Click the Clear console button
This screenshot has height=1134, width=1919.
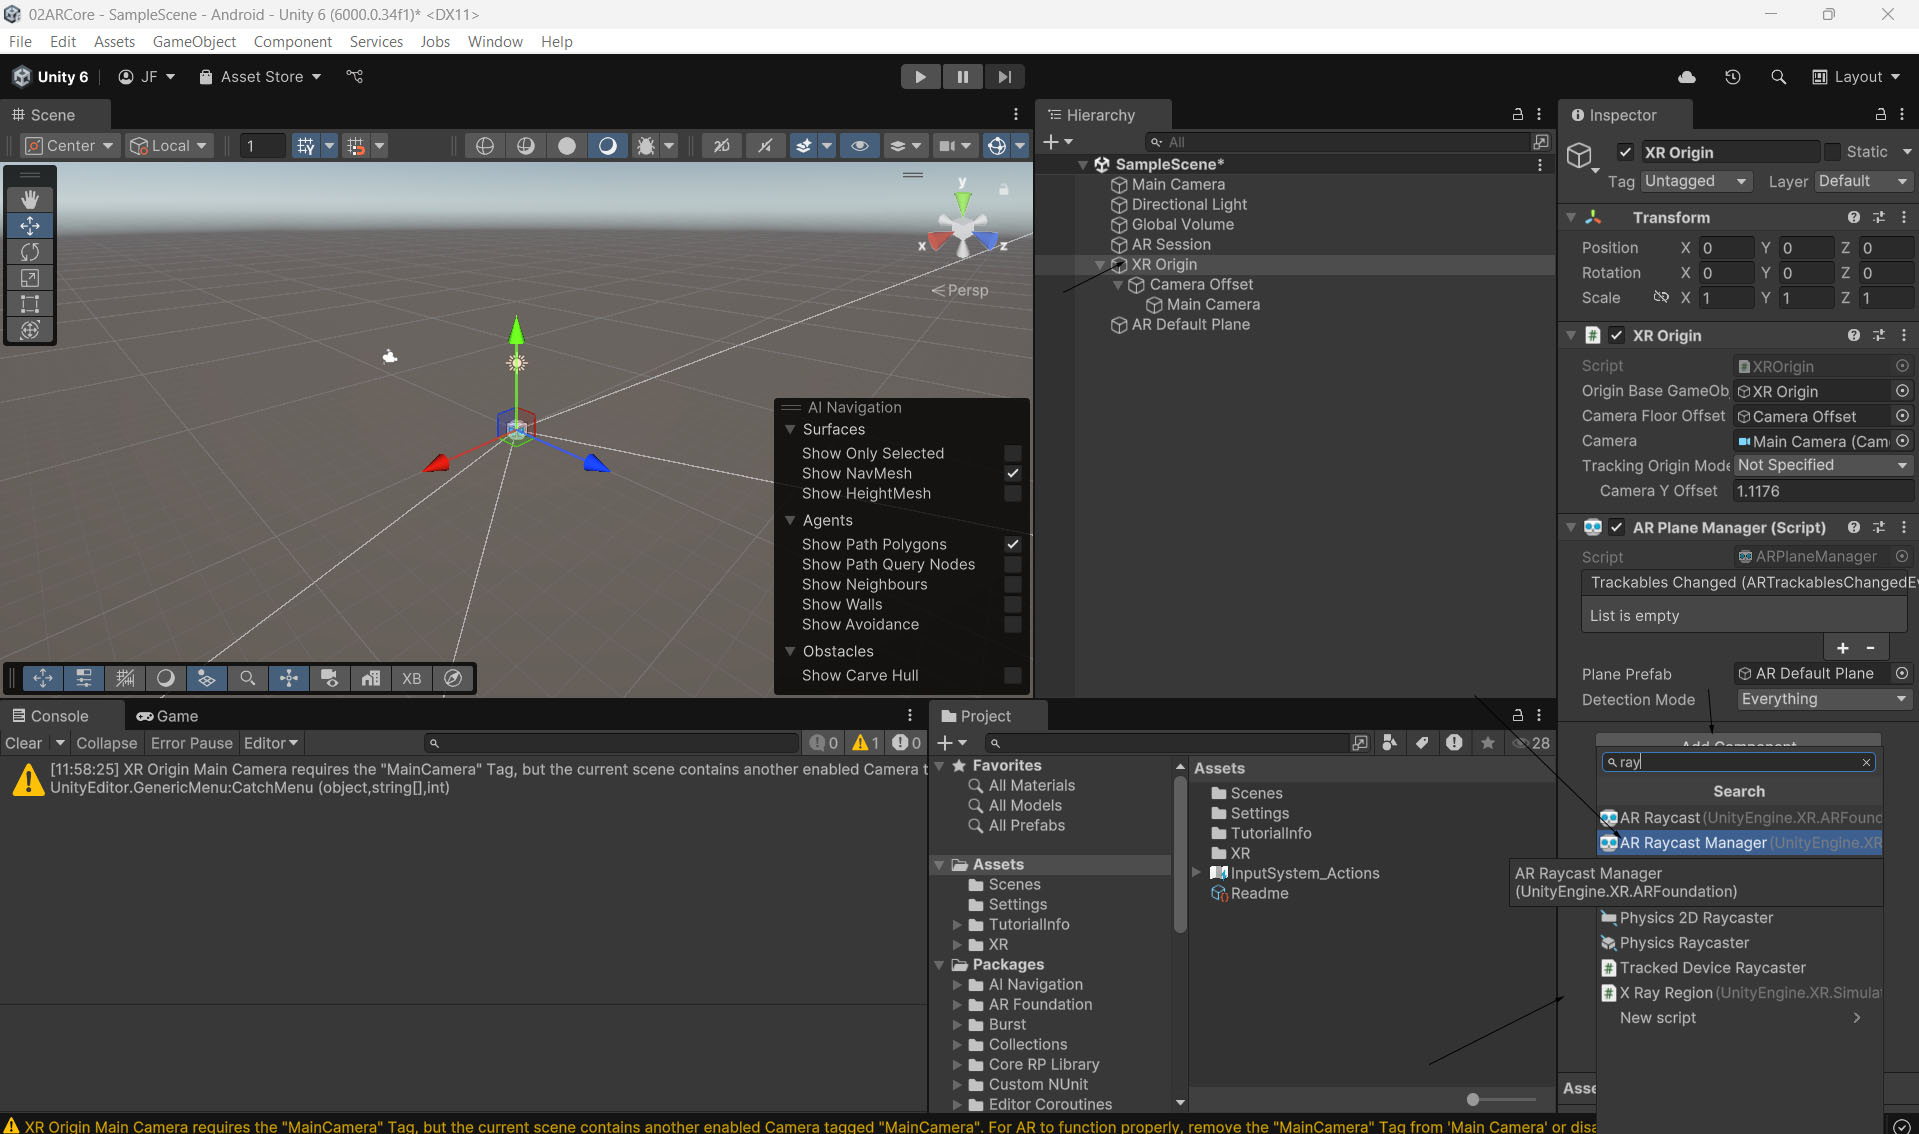[x=23, y=743]
